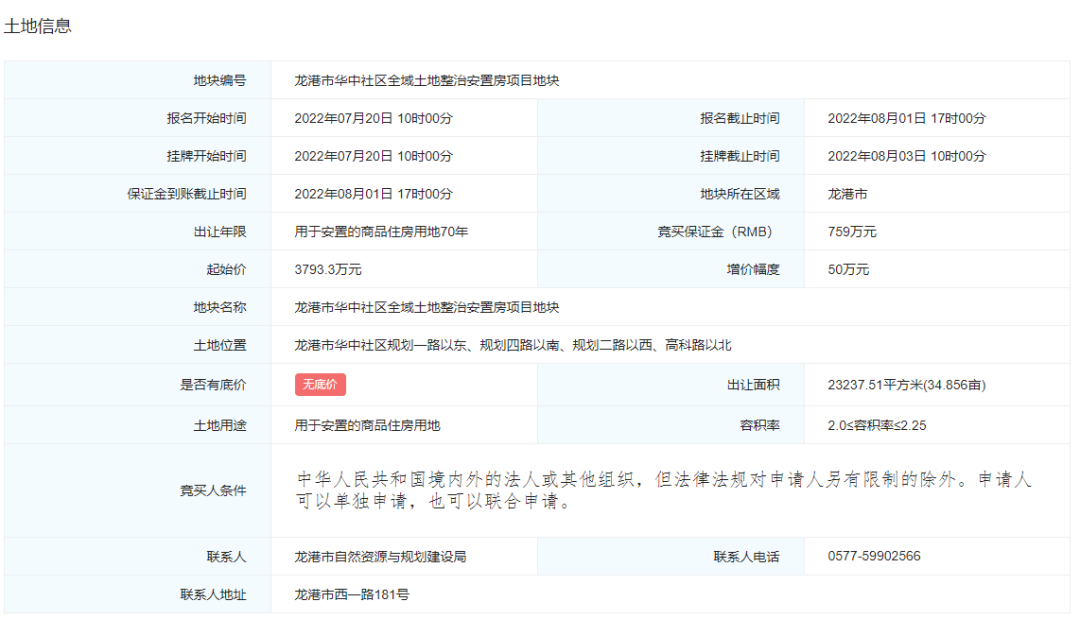Click the 竞买保证金（RMB） label
The height and width of the screenshot is (619, 1080).
click(718, 232)
